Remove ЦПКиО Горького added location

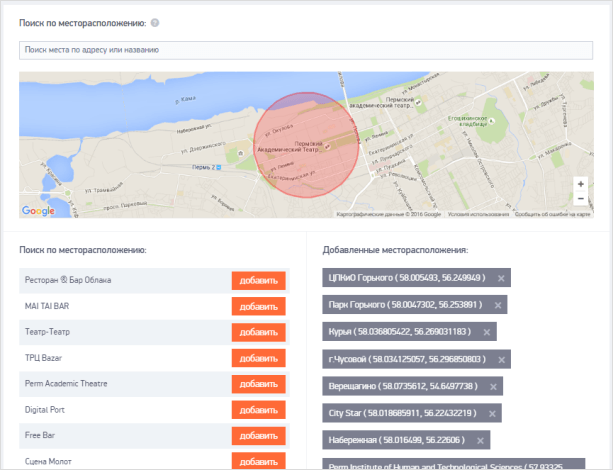pos(501,278)
